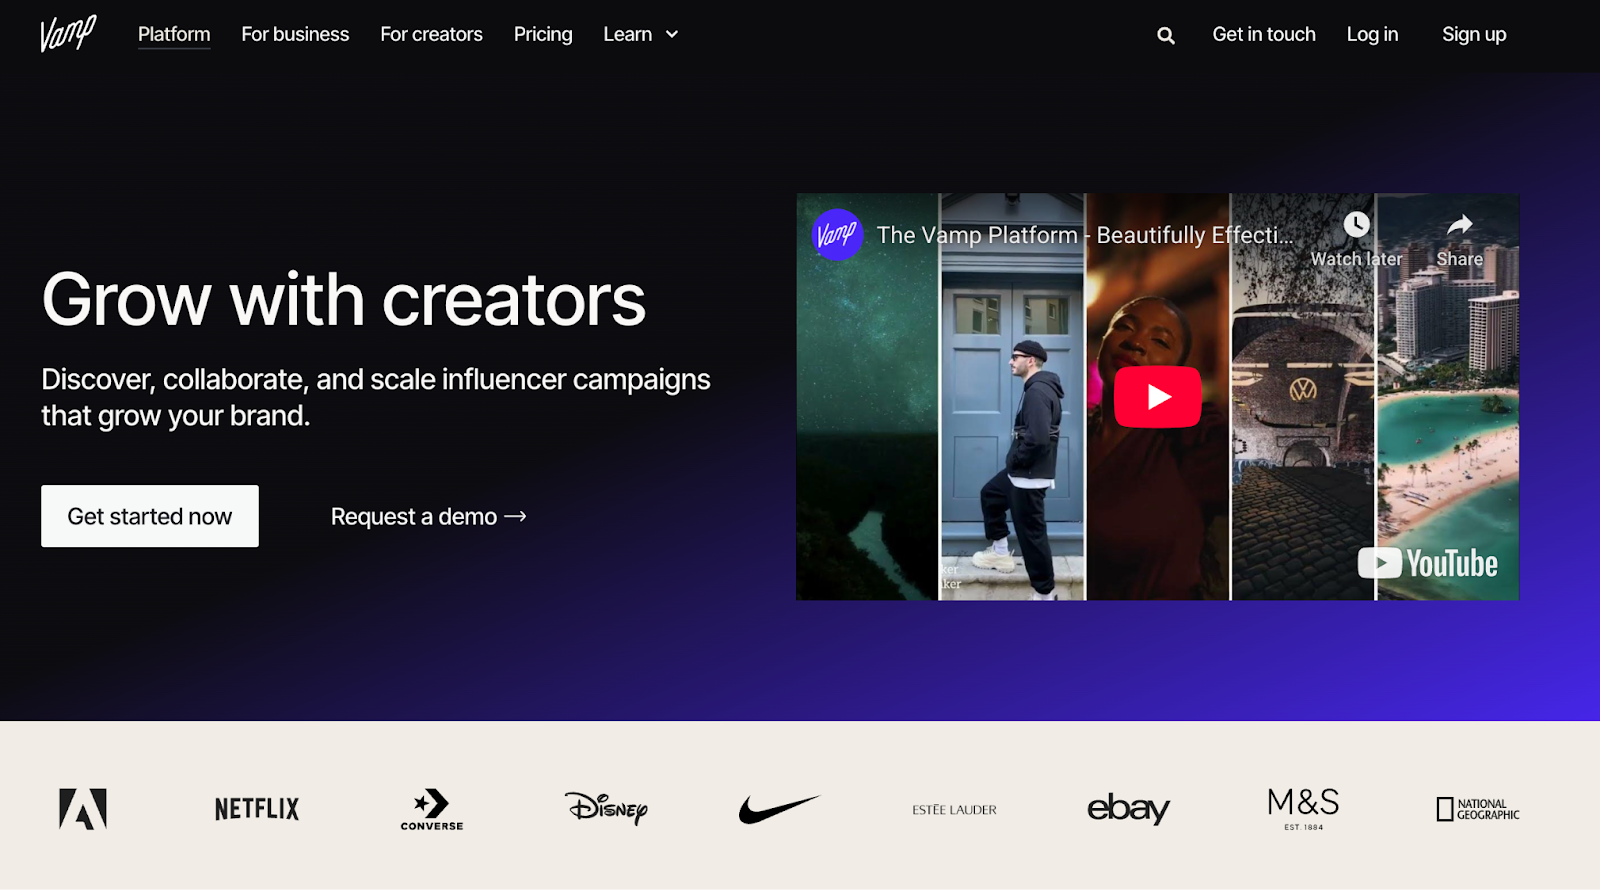
Task: Play the YouTube video
Action: 1158,397
